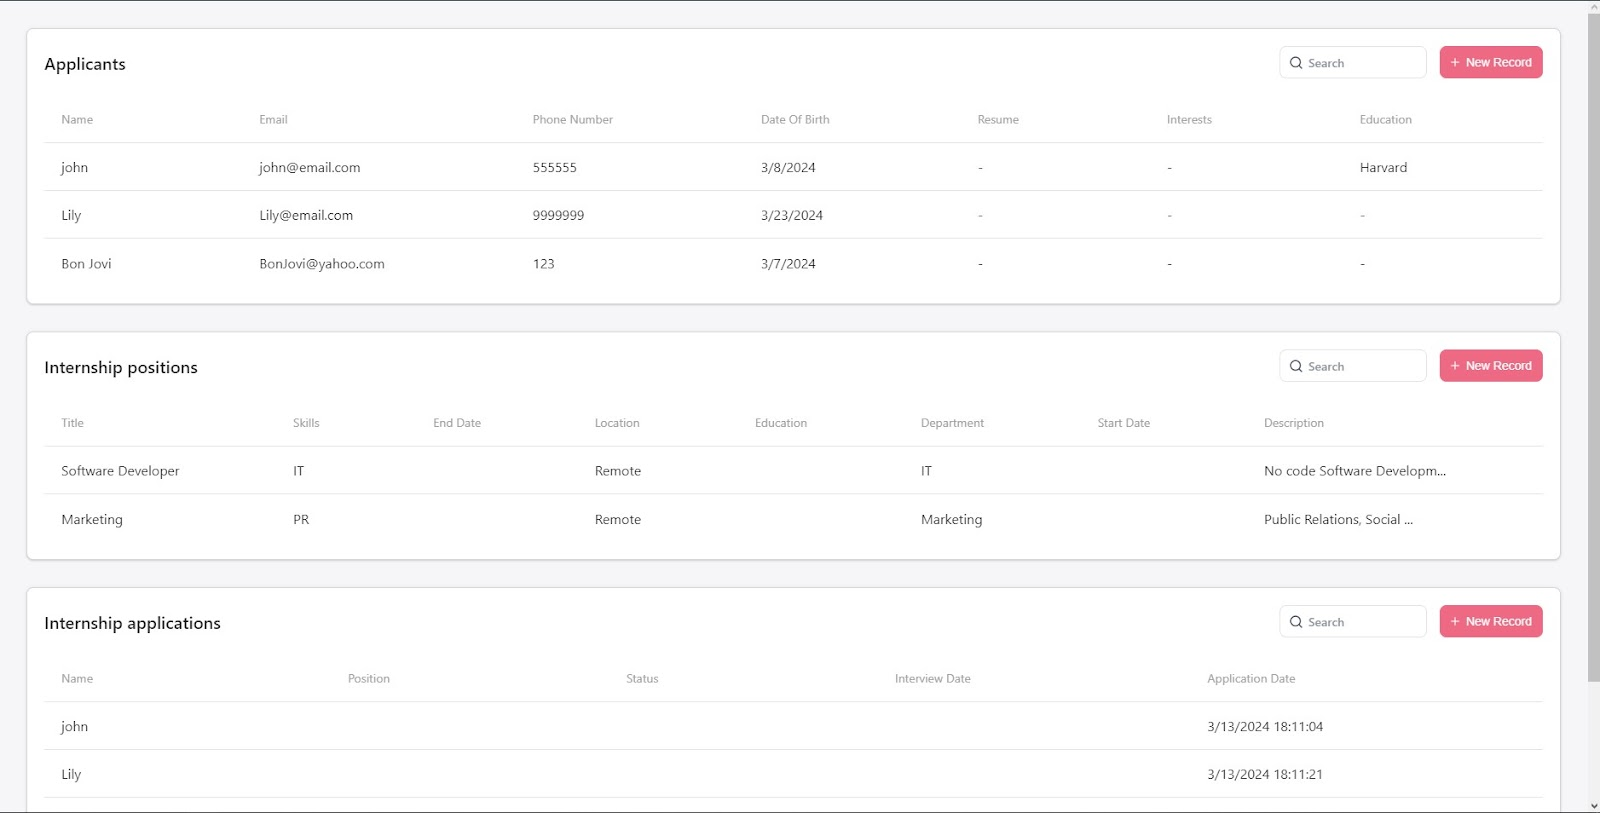Screen dimensions: 1600x813
Task: Select john@email.com in the Applicants table
Action: (309, 167)
